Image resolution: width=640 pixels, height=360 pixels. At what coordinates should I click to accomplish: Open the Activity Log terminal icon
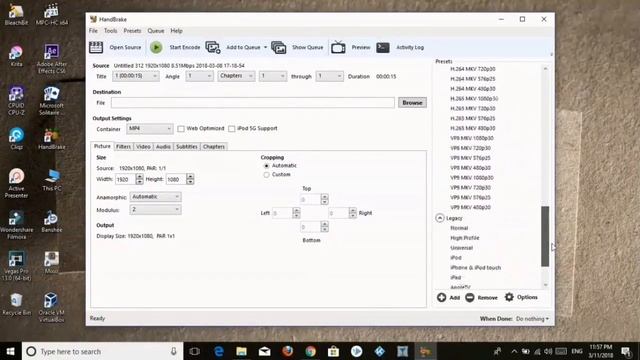[x=383, y=47]
